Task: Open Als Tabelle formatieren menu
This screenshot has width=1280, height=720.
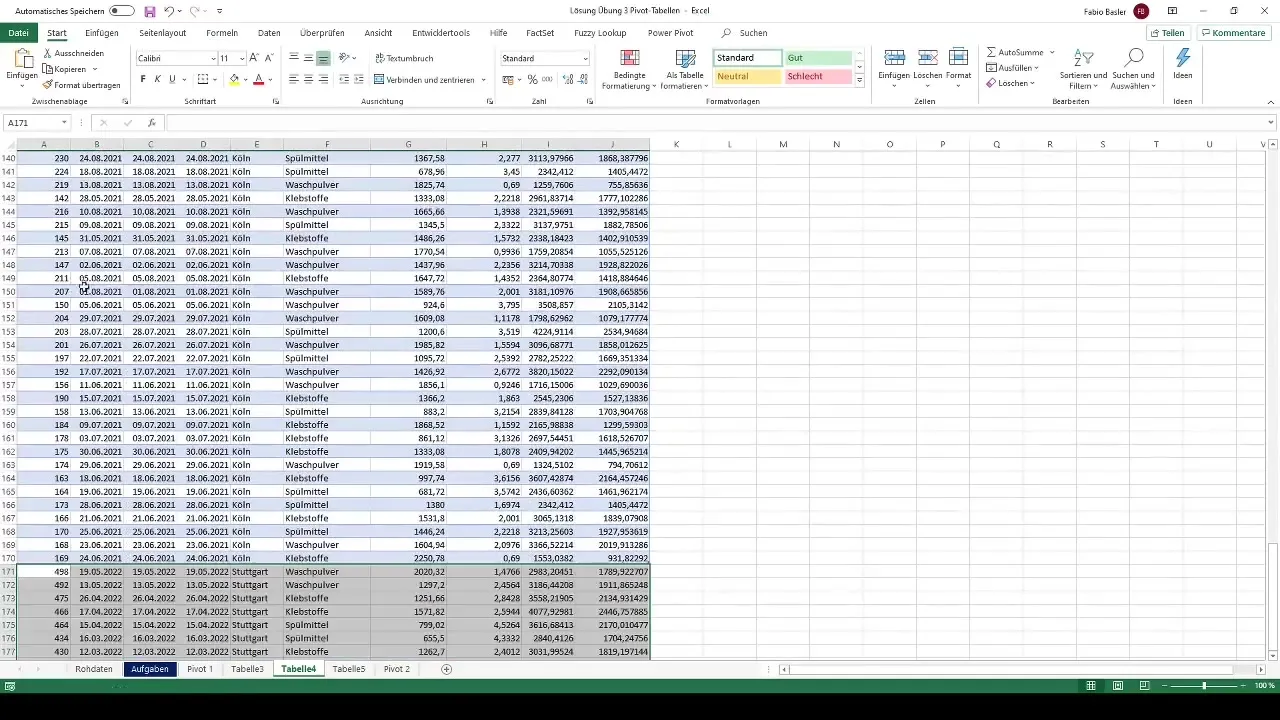Action: [686, 68]
